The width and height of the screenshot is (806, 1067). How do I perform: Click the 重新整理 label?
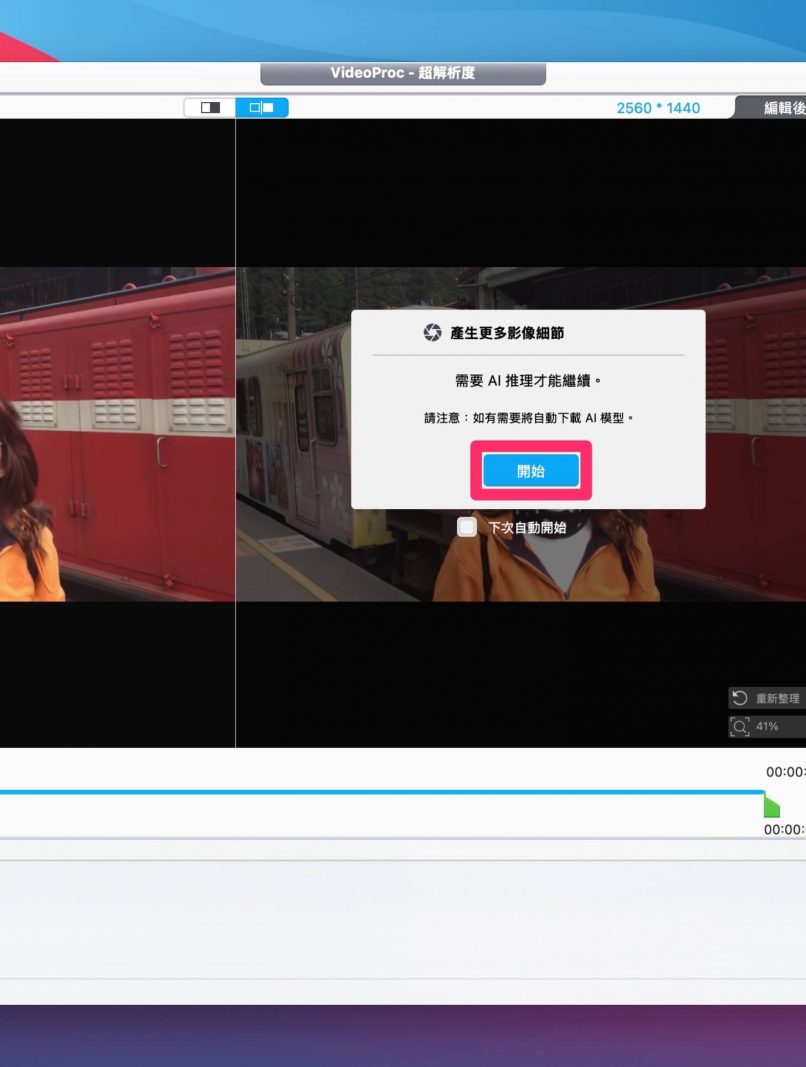pyautogui.click(x=778, y=698)
